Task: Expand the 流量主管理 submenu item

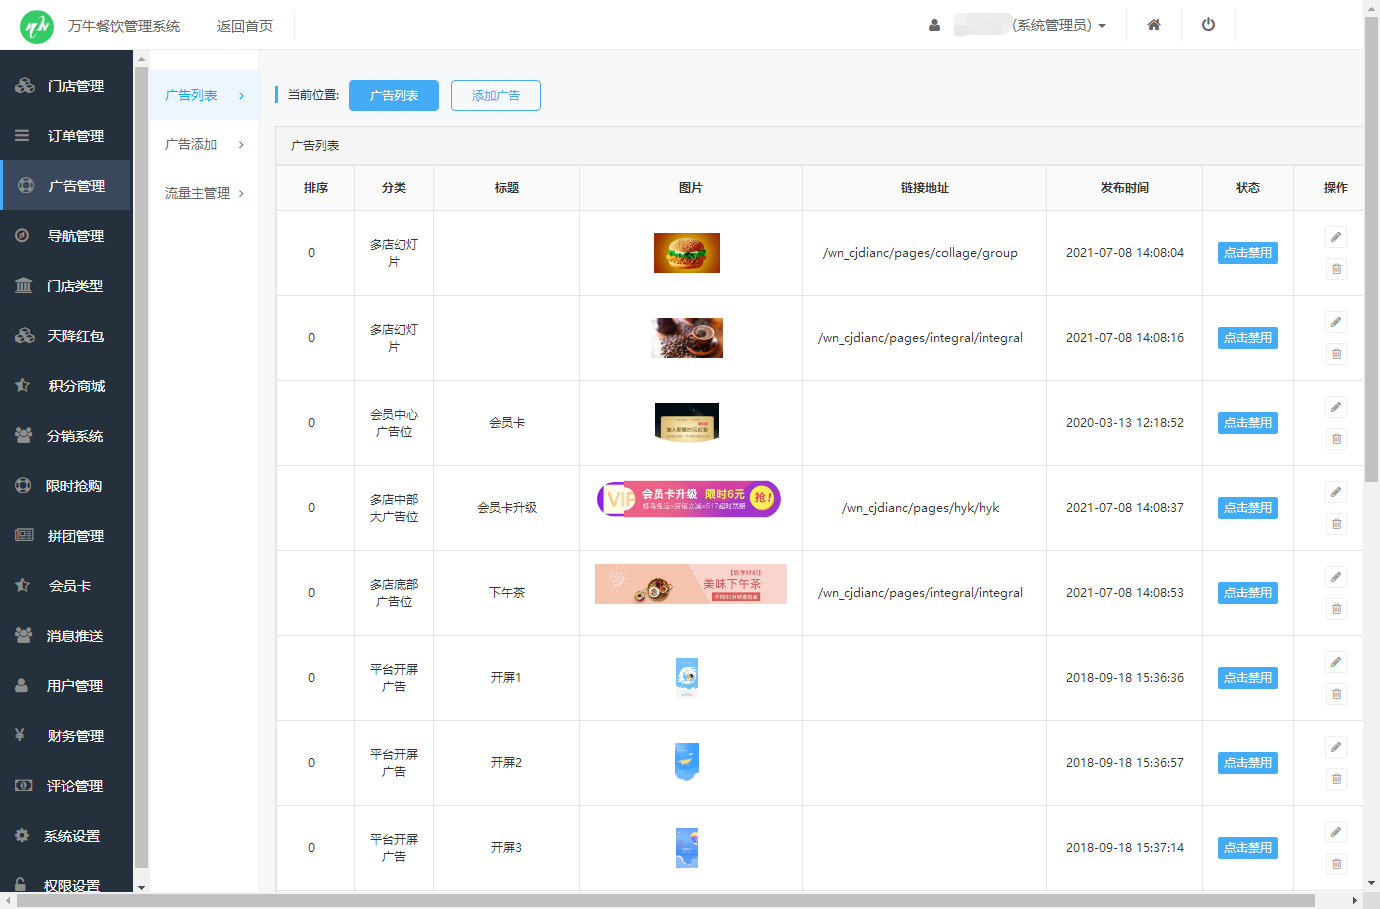Action: pos(204,193)
